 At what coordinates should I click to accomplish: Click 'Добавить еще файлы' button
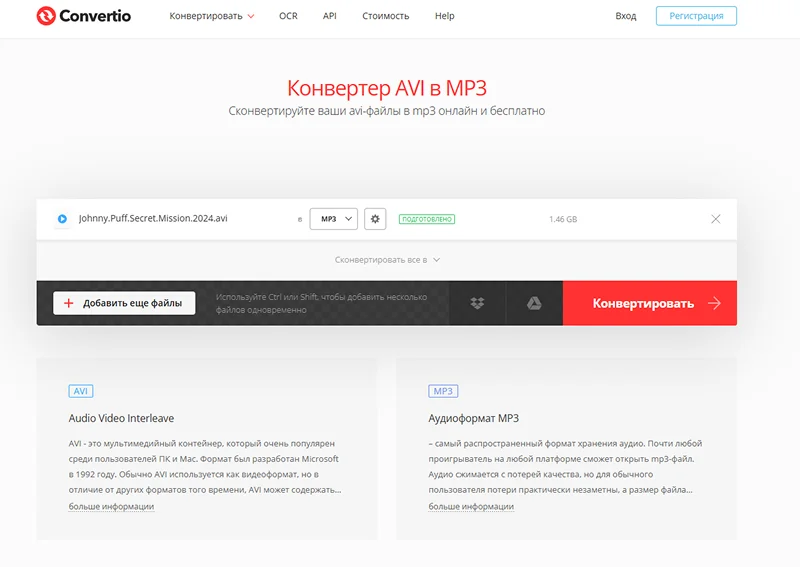(124, 303)
